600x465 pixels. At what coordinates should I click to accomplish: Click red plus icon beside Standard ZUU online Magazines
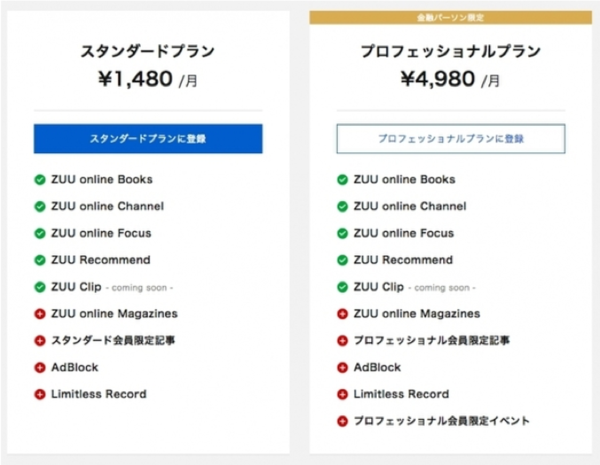40,314
